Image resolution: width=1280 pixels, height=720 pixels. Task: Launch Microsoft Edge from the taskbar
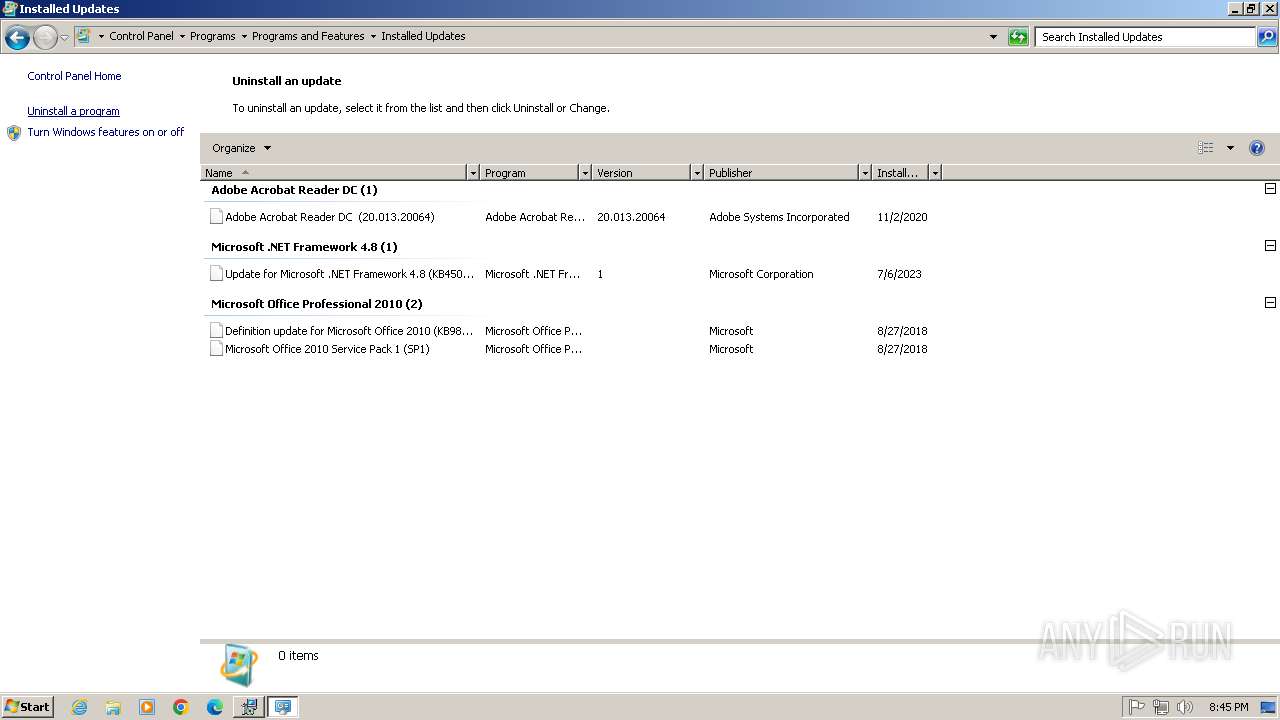click(215, 707)
